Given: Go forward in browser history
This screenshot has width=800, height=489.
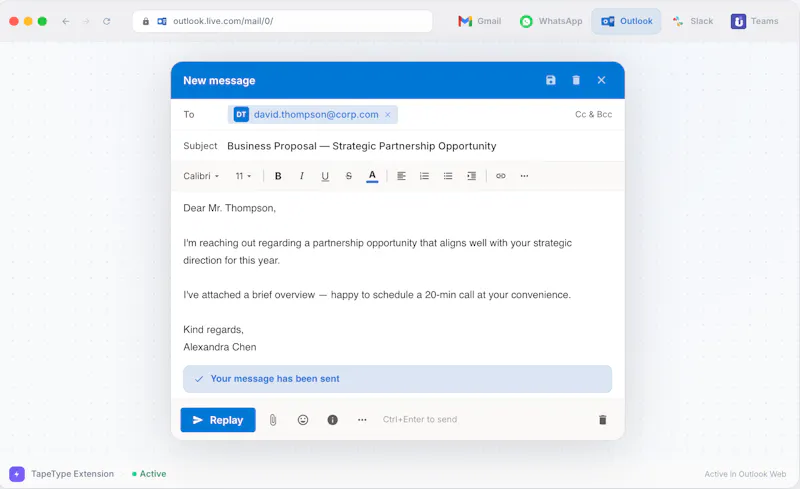Looking at the screenshot, I should point(86,21).
